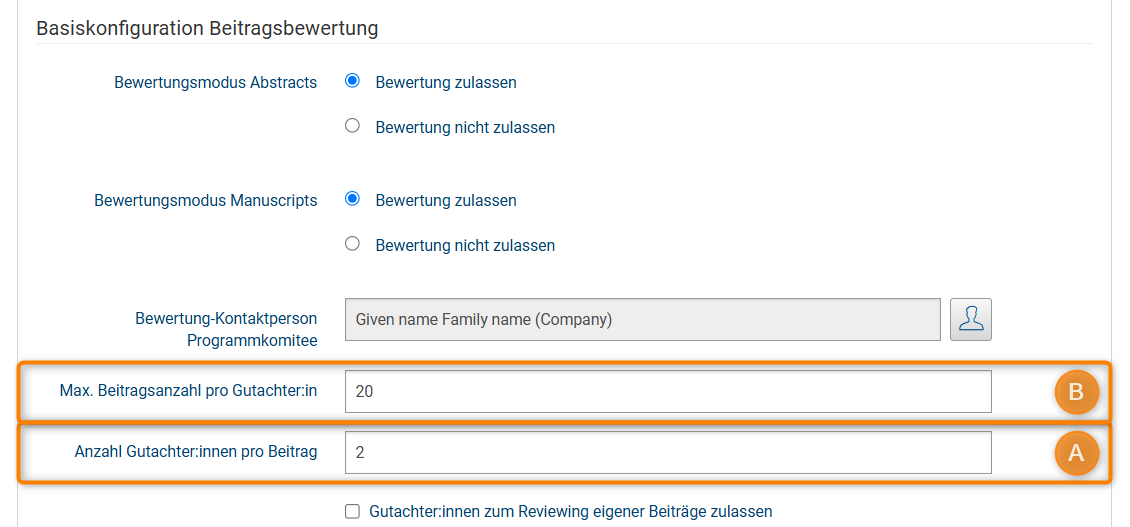Click the Bewertung-Kontaktperson name field
This screenshot has height=527, width=1130.
(642, 320)
